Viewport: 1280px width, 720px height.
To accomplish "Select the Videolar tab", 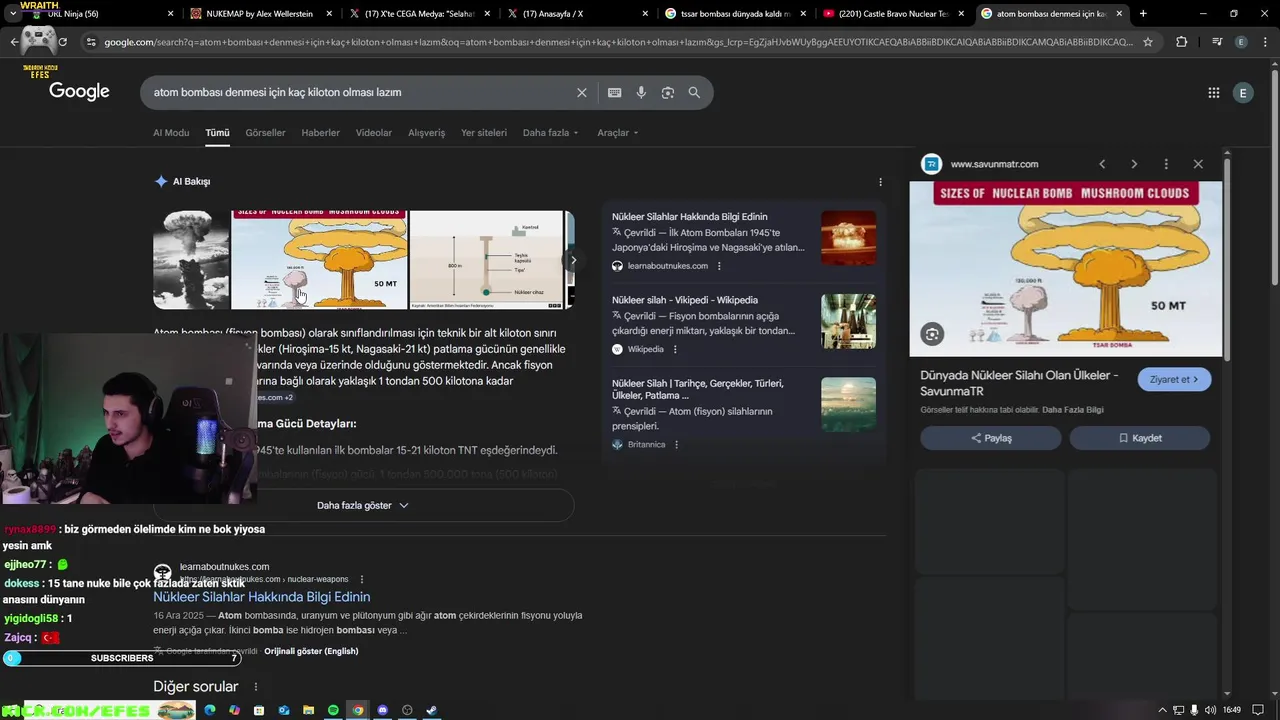I will click(374, 133).
